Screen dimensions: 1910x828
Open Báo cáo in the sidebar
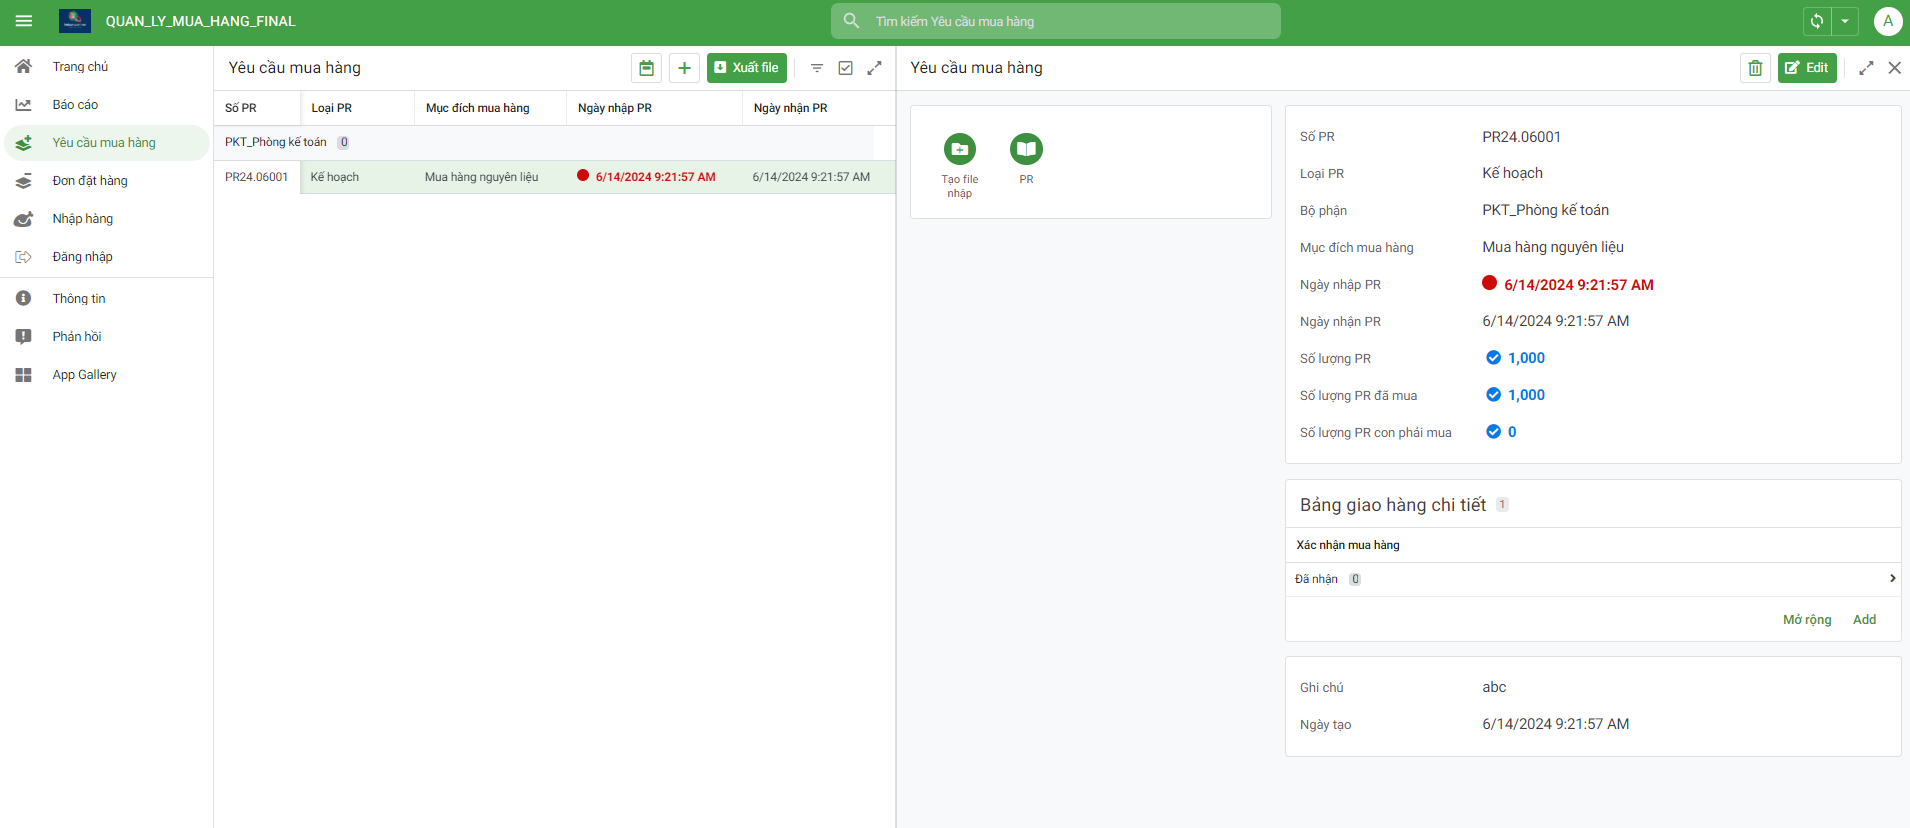pyautogui.click(x=75, y=105)
